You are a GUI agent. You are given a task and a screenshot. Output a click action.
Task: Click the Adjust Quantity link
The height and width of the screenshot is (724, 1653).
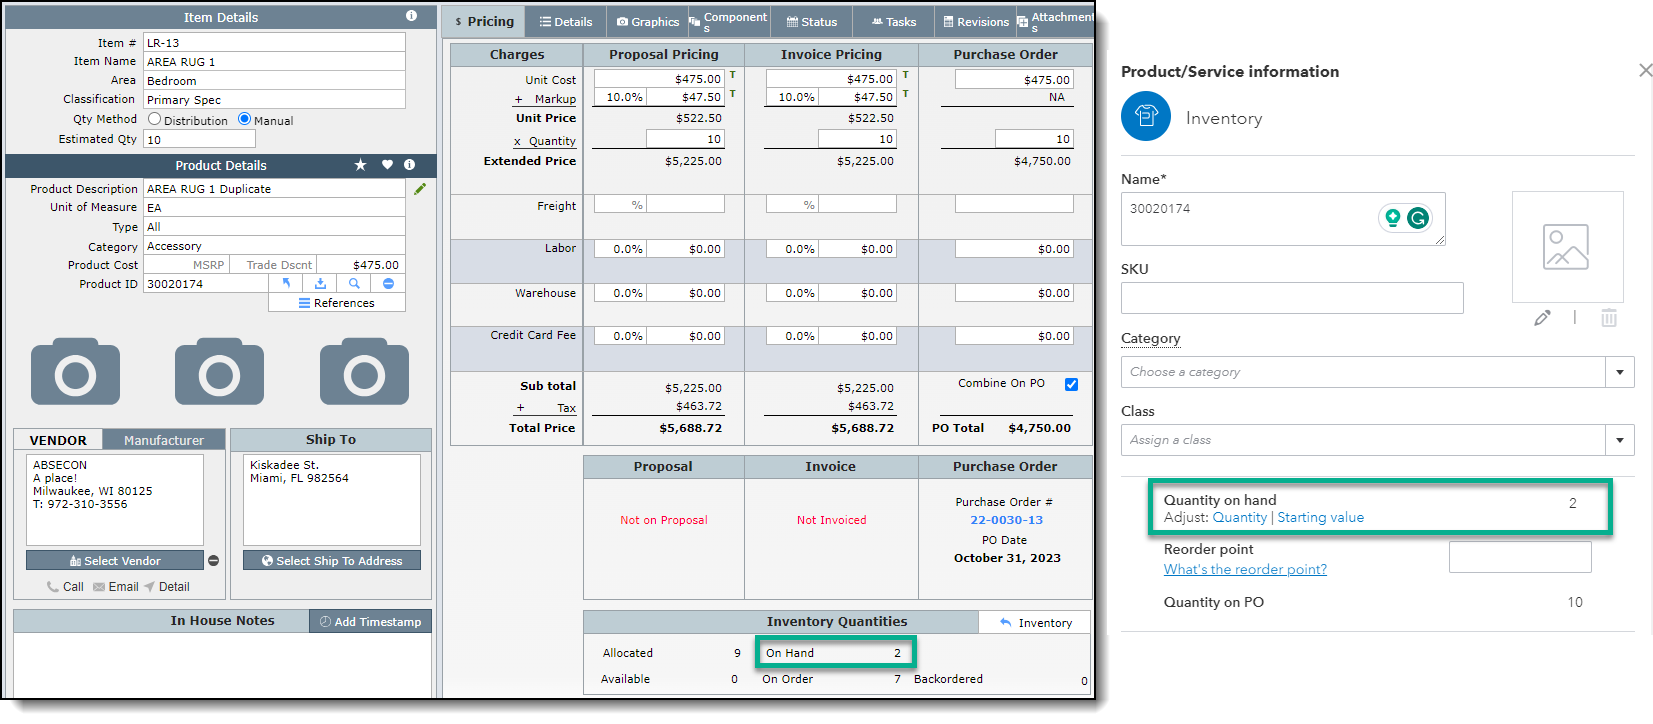point(1239,517)
